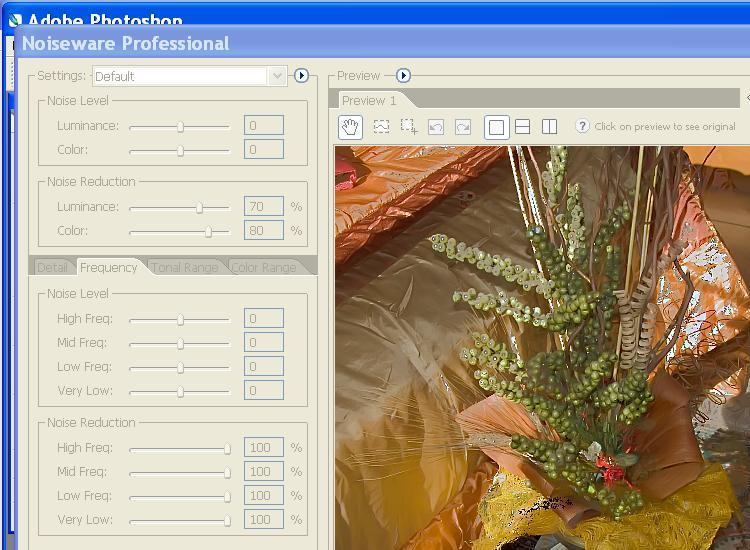Open the Tonal Range tab
750x550 pixels.
tap(184, 267)
